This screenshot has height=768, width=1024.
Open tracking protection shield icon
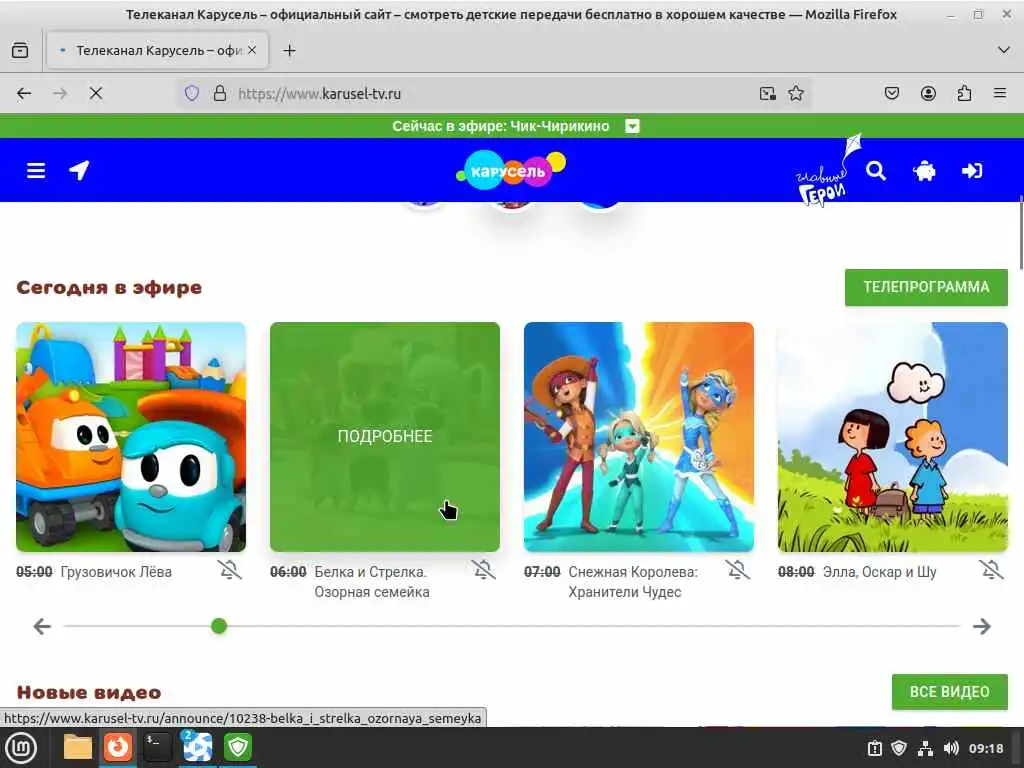click(191, 93)
